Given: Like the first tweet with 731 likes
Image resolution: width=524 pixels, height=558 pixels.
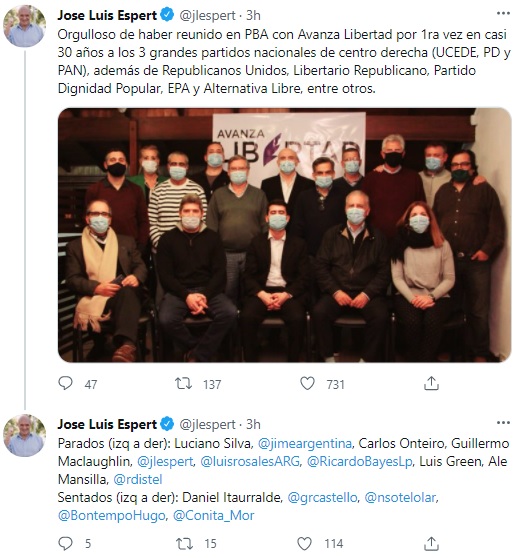Looking at the screenshot, I should (x=307, y=384).
